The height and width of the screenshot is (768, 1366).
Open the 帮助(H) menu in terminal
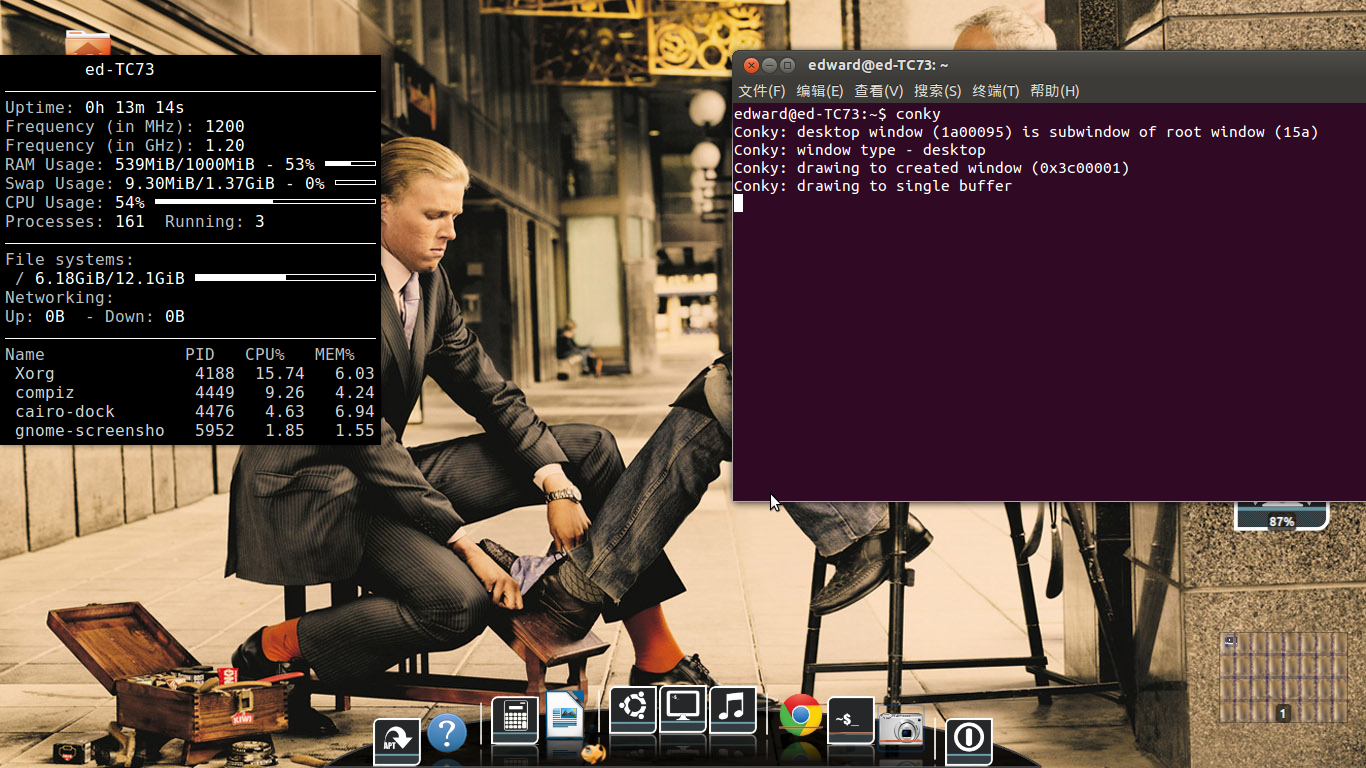click(1055, 91)
